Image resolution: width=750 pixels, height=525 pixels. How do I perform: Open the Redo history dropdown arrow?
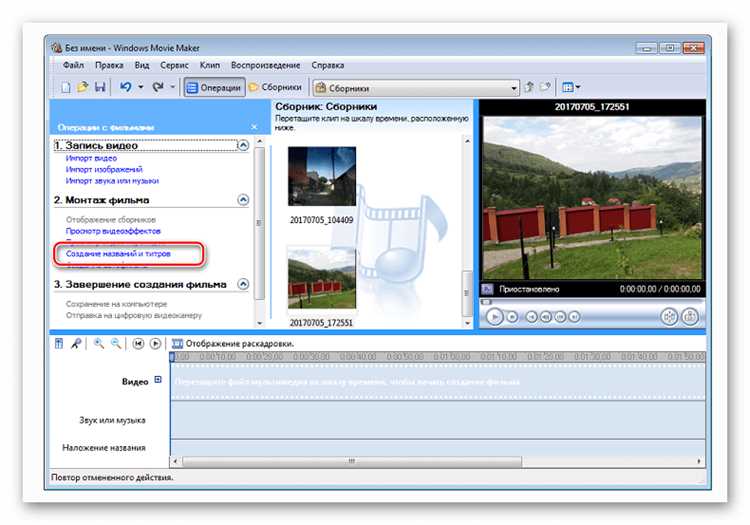coord(173,88)
